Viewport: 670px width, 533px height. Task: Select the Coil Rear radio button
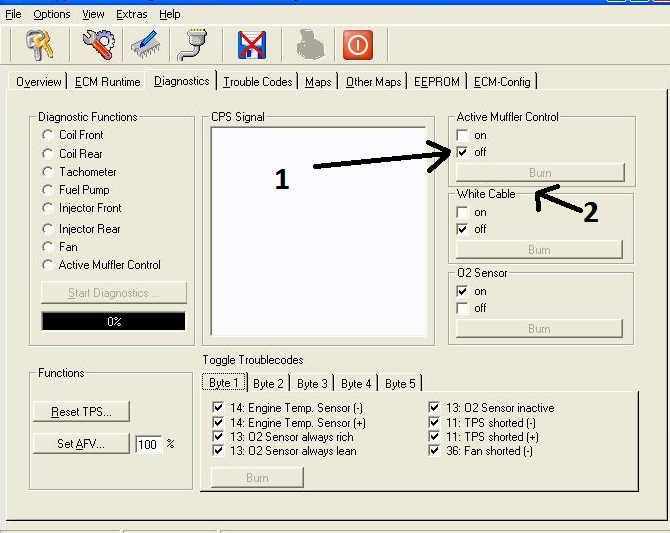(47, 154)
